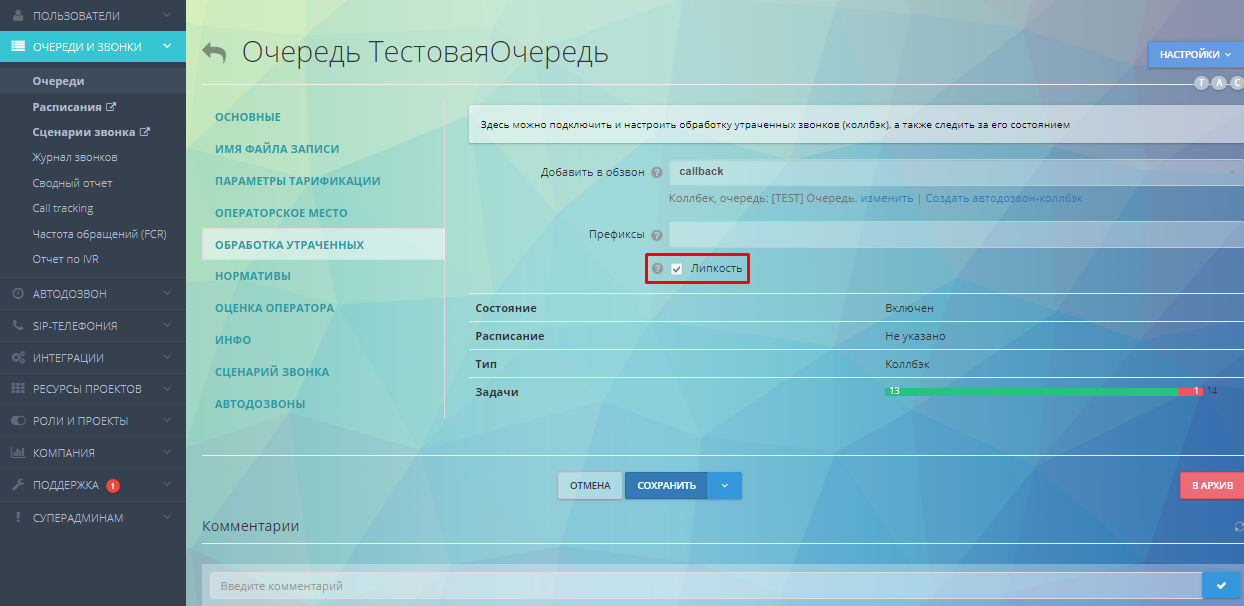1244x606 pixels.
Task: Click the help icon left of Липкость checkbox
Action: 658,268
